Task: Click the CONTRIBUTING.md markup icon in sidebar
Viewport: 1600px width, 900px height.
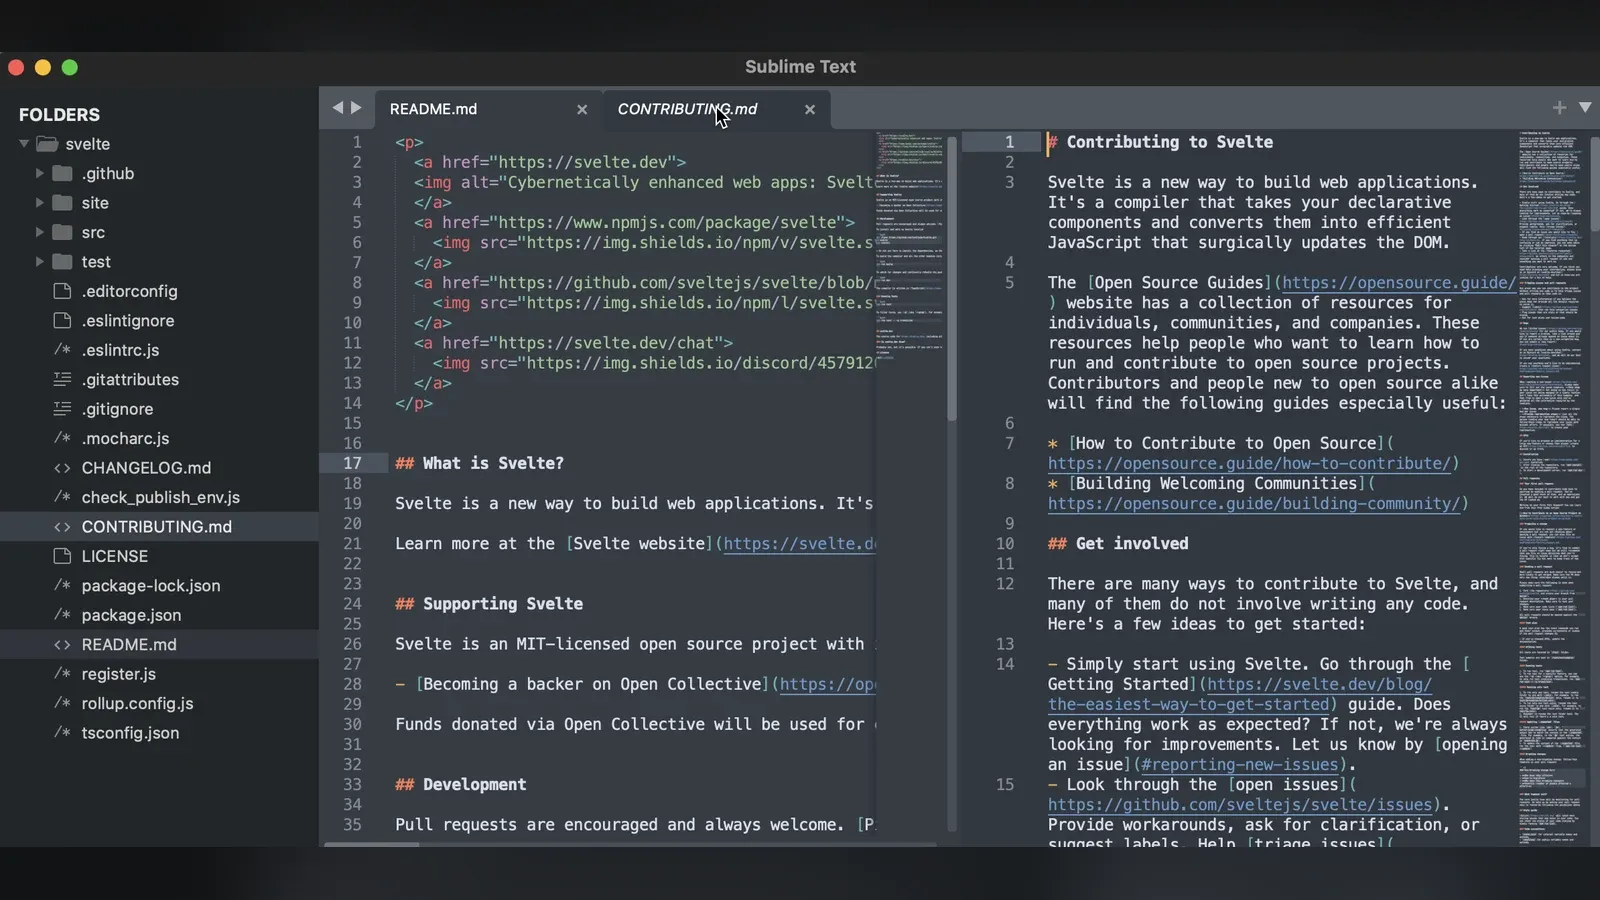Action: pyautogui.click(x=62, y=527)
